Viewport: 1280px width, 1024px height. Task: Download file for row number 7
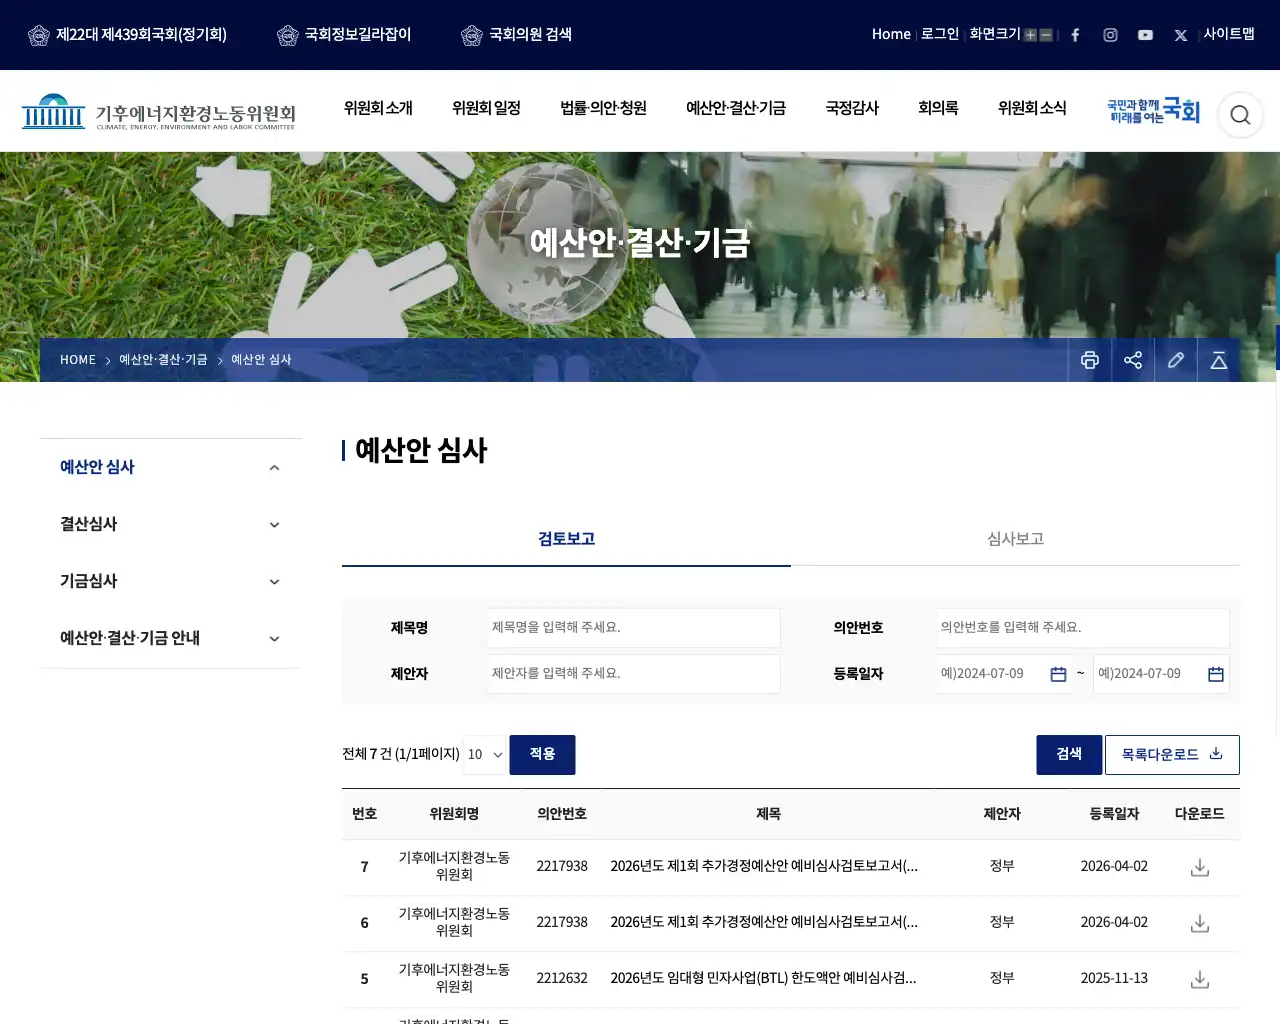[x=1200, y=867]
